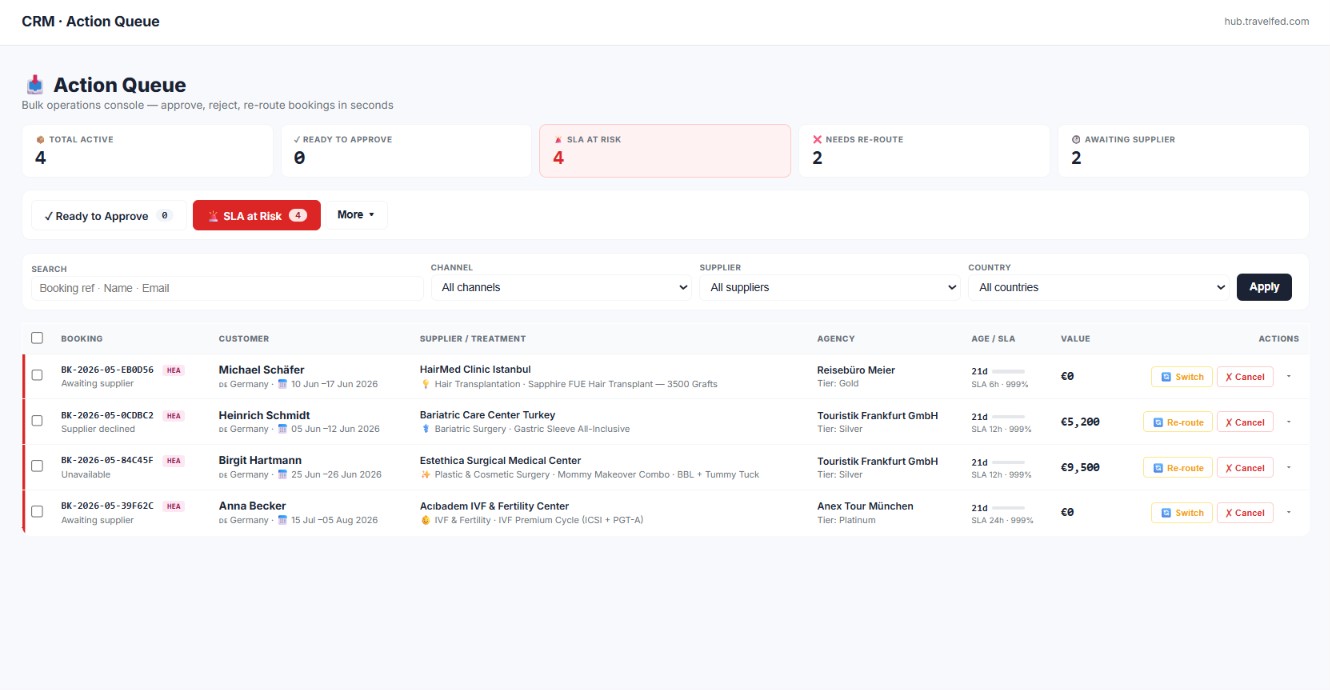
Task: Click the calendar icon in Michael Schäfer's row
Action: click(x=282, y=384)
